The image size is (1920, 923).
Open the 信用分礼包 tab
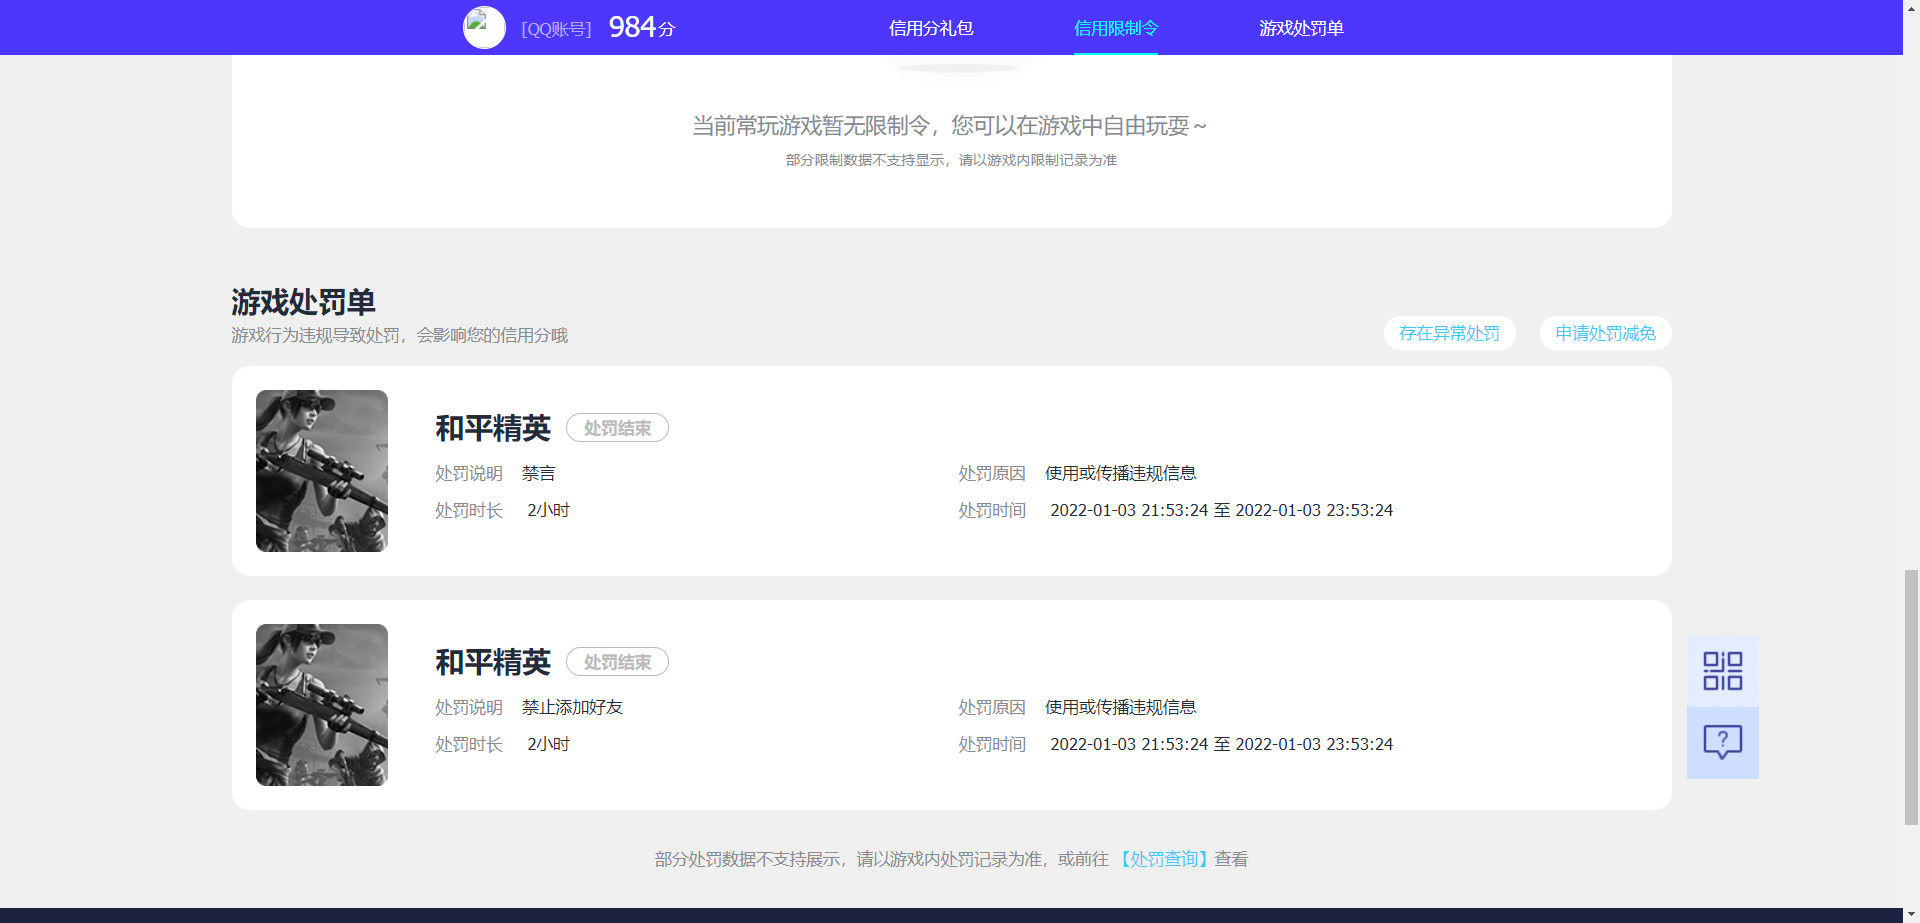pos(931,28)
